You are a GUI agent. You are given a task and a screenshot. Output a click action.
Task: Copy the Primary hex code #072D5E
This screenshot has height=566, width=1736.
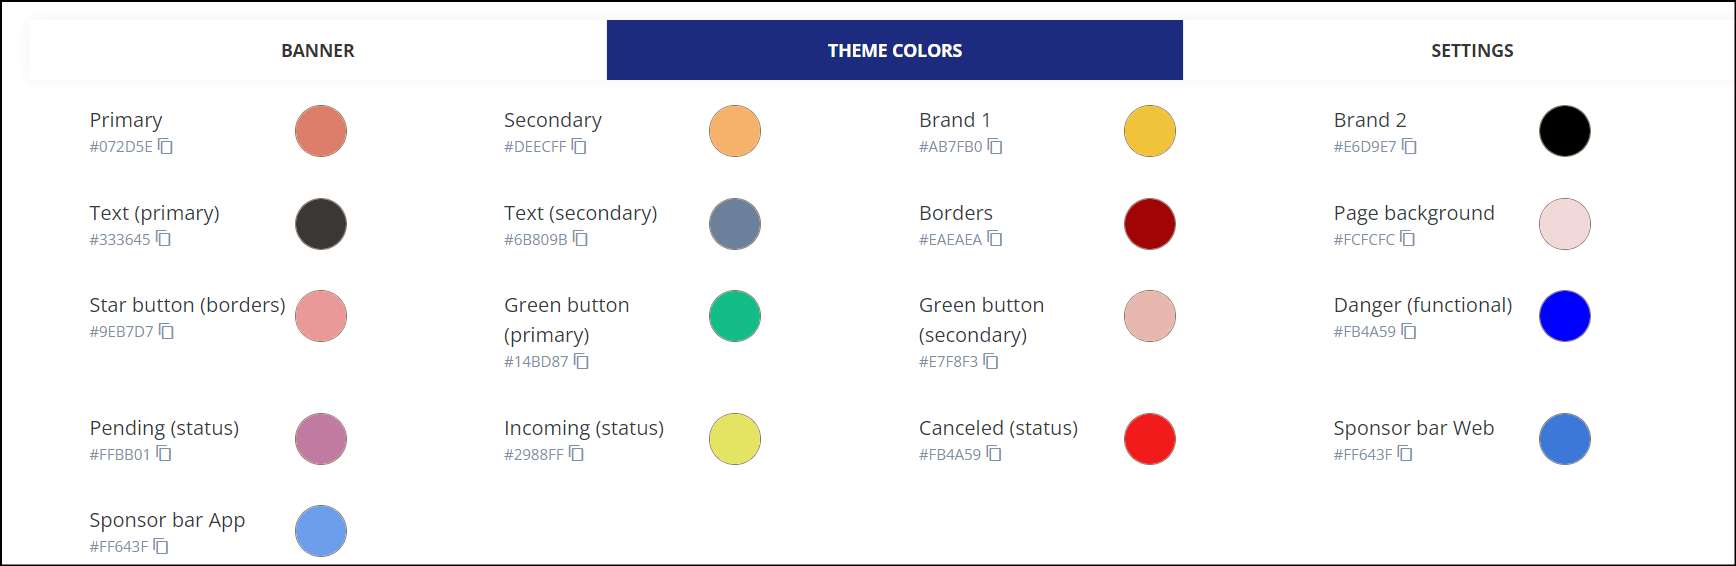point(165,147)
